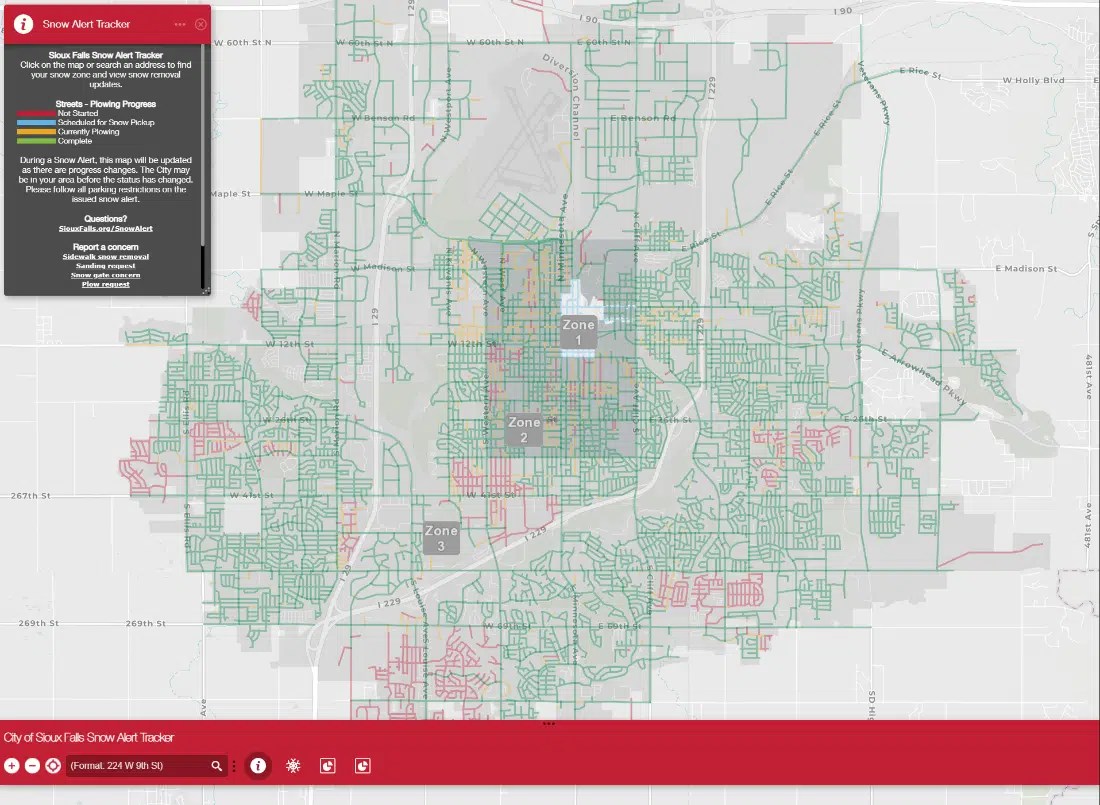Click the info icon on the panel header

coord(22,24)
